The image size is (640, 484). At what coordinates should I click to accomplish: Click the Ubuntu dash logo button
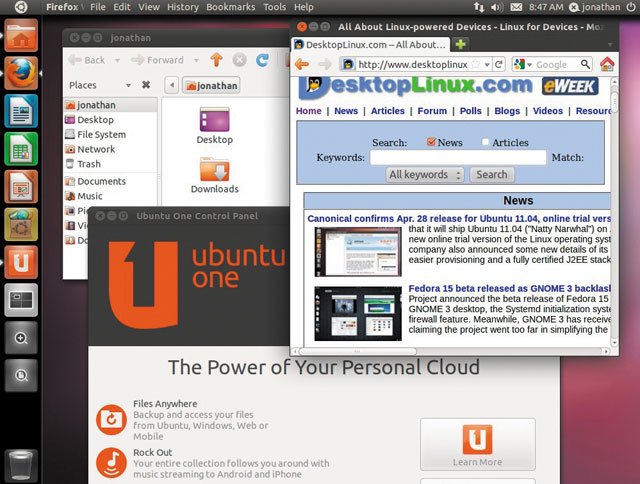coord(21,7)
